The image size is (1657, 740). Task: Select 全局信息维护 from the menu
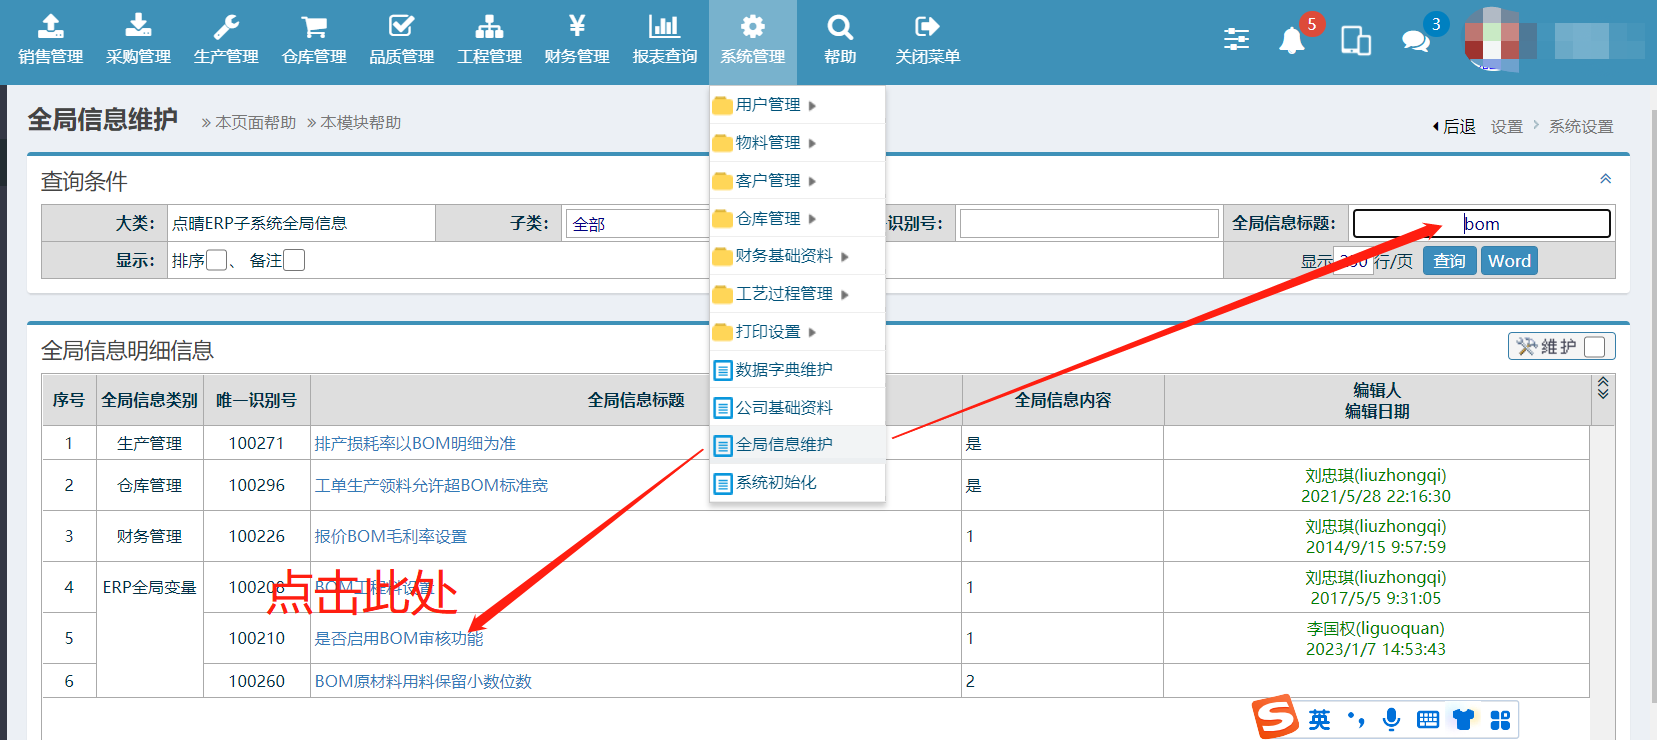[784, 445]
